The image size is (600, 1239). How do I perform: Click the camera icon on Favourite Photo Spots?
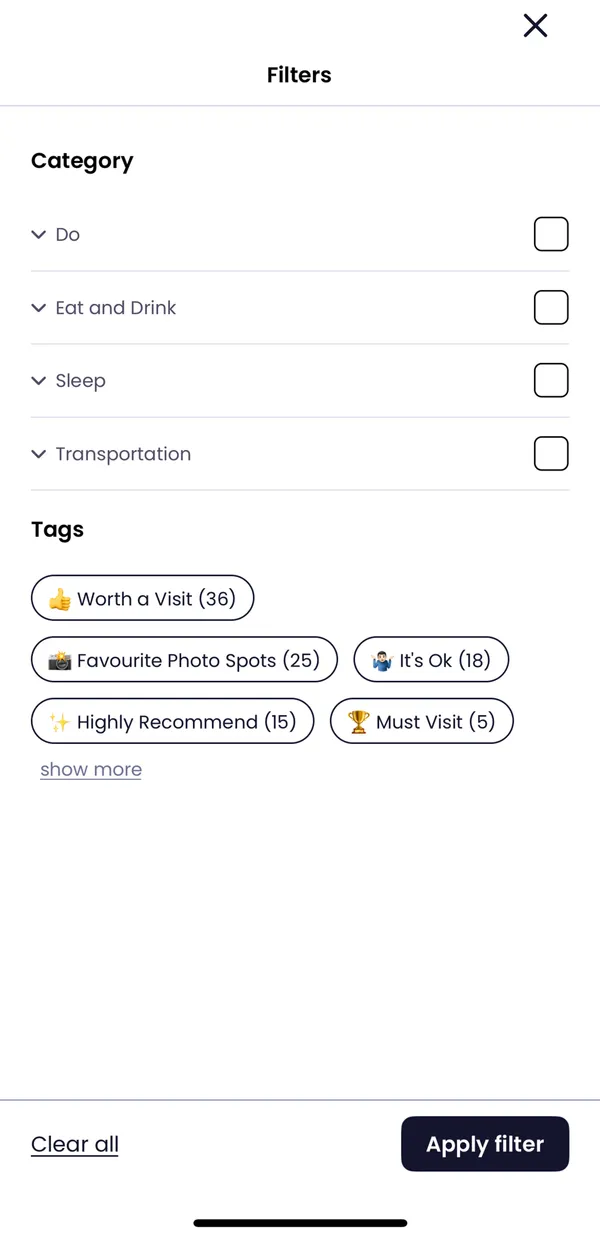click(x=60, y=661)
